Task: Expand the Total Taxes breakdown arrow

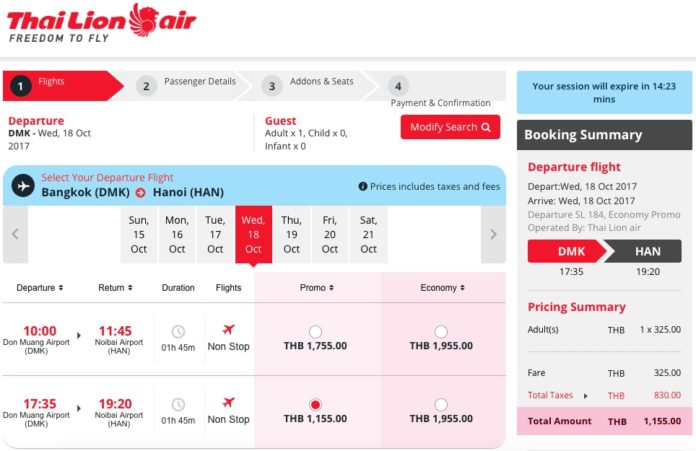Action: coord(585,396)
